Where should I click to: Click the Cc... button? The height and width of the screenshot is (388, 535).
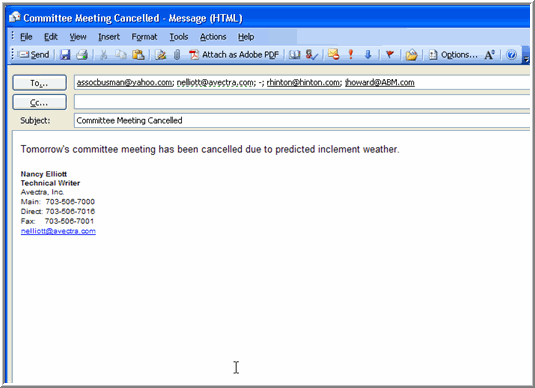[39, 102]
